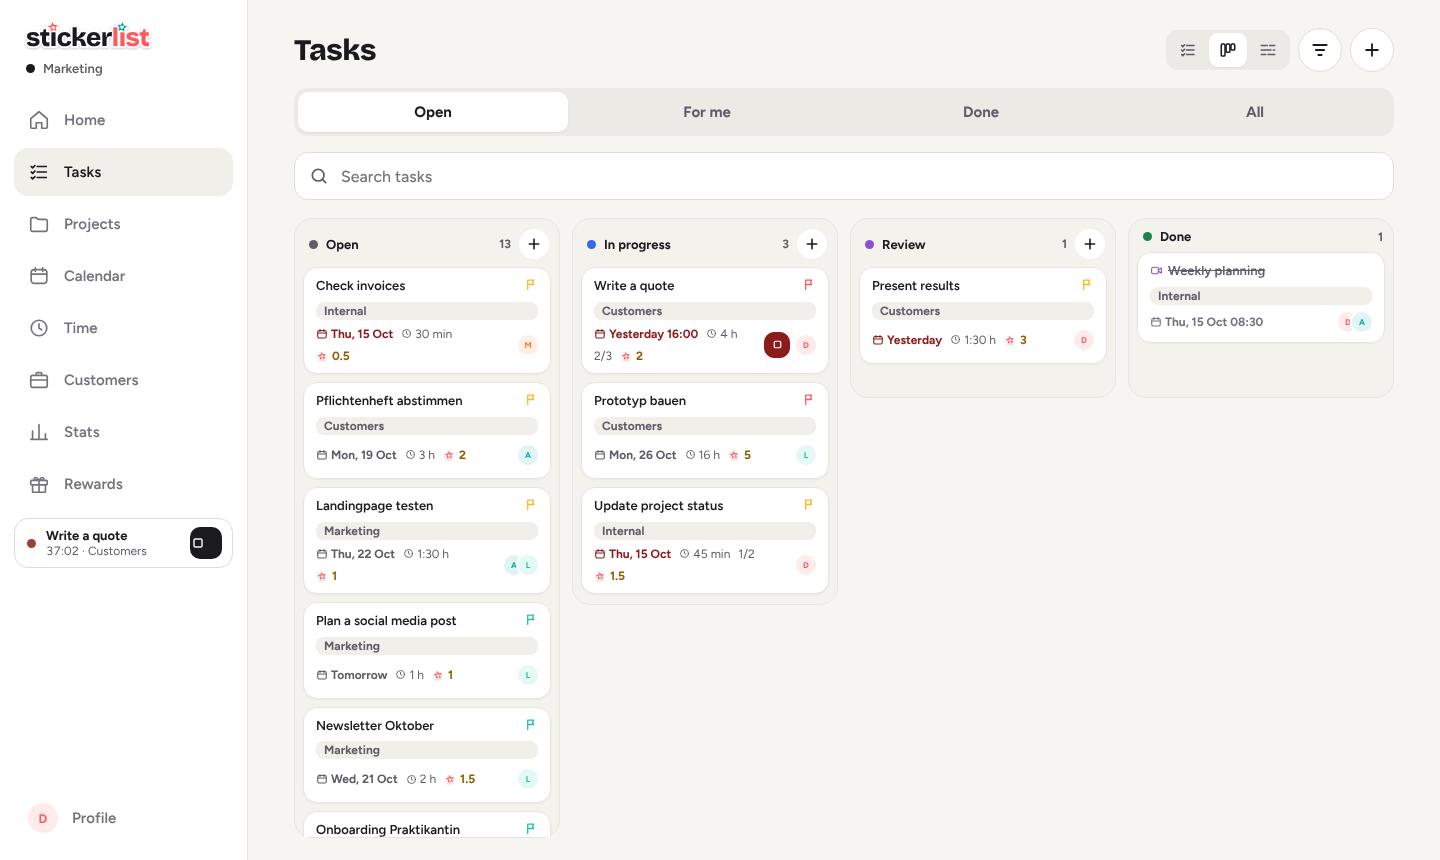The width and height of the screenshot is (1440, 860).
Task: Open the Weekly planning done task
Action: coord(1261,297)
